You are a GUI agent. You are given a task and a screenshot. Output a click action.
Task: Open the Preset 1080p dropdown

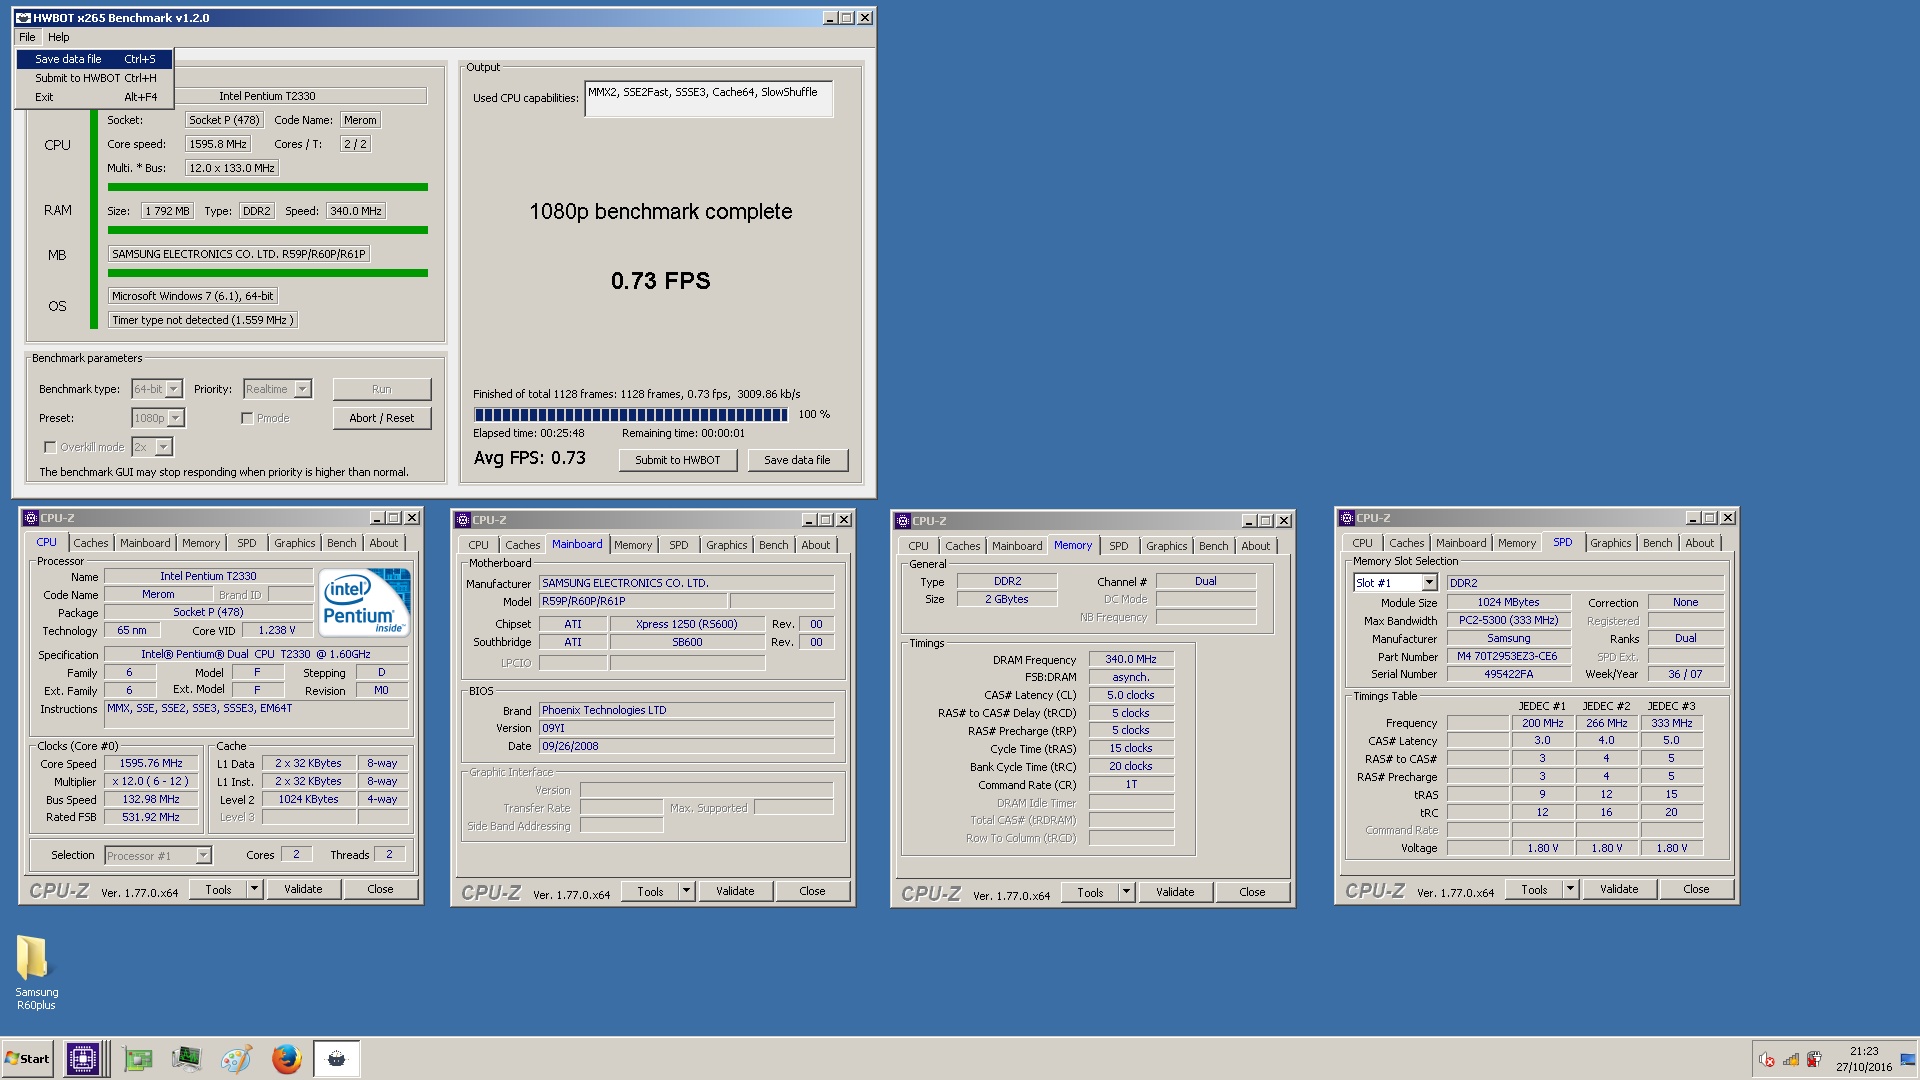(x=176, y=418)
